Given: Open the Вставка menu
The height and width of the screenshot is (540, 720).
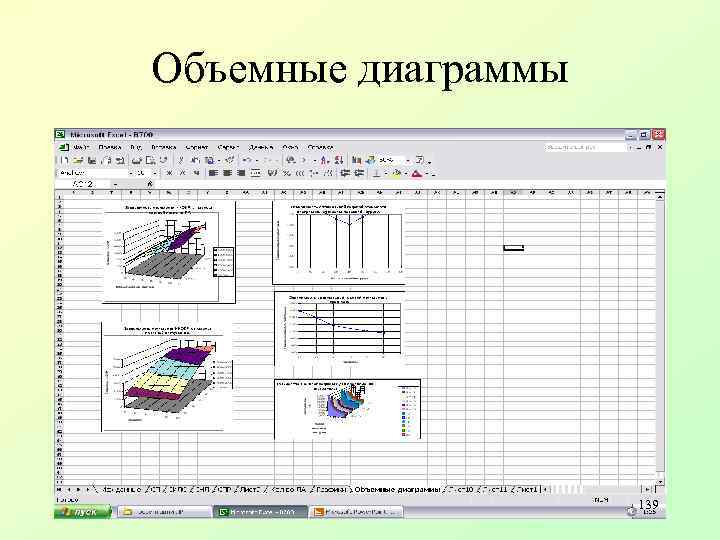Looking at the screenshot, I should pos(163,147).
